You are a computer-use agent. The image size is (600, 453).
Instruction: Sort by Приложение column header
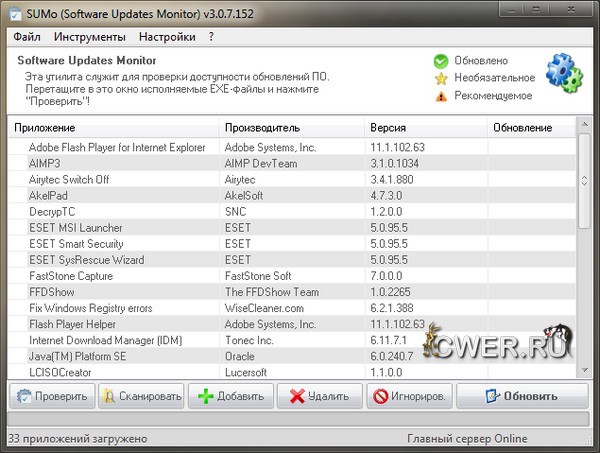[x=113, y=128]
